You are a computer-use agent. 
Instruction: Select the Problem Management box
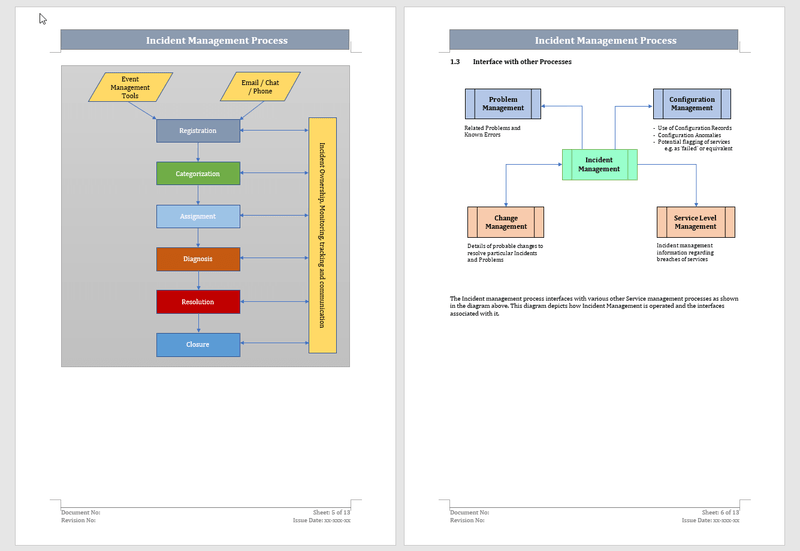tap(503, 104)
